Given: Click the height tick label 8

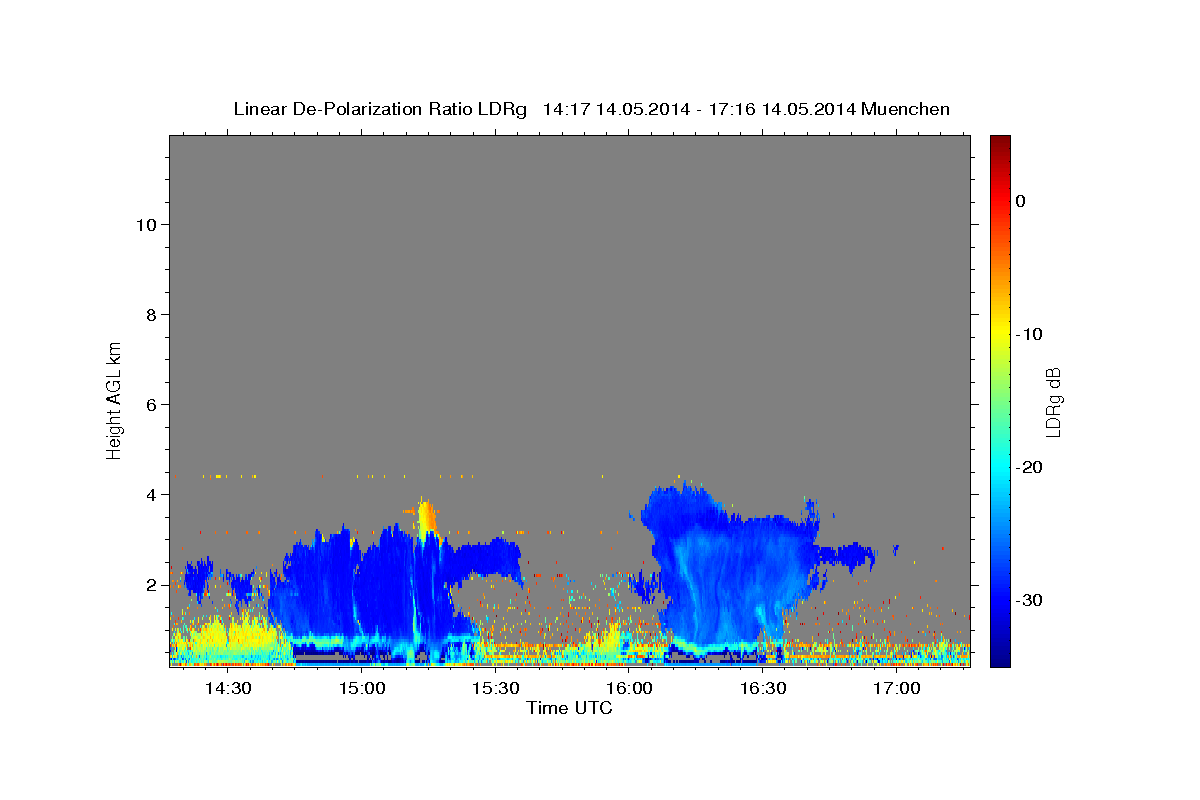Looking at the screenshot, I should click(x=152, y=315).
